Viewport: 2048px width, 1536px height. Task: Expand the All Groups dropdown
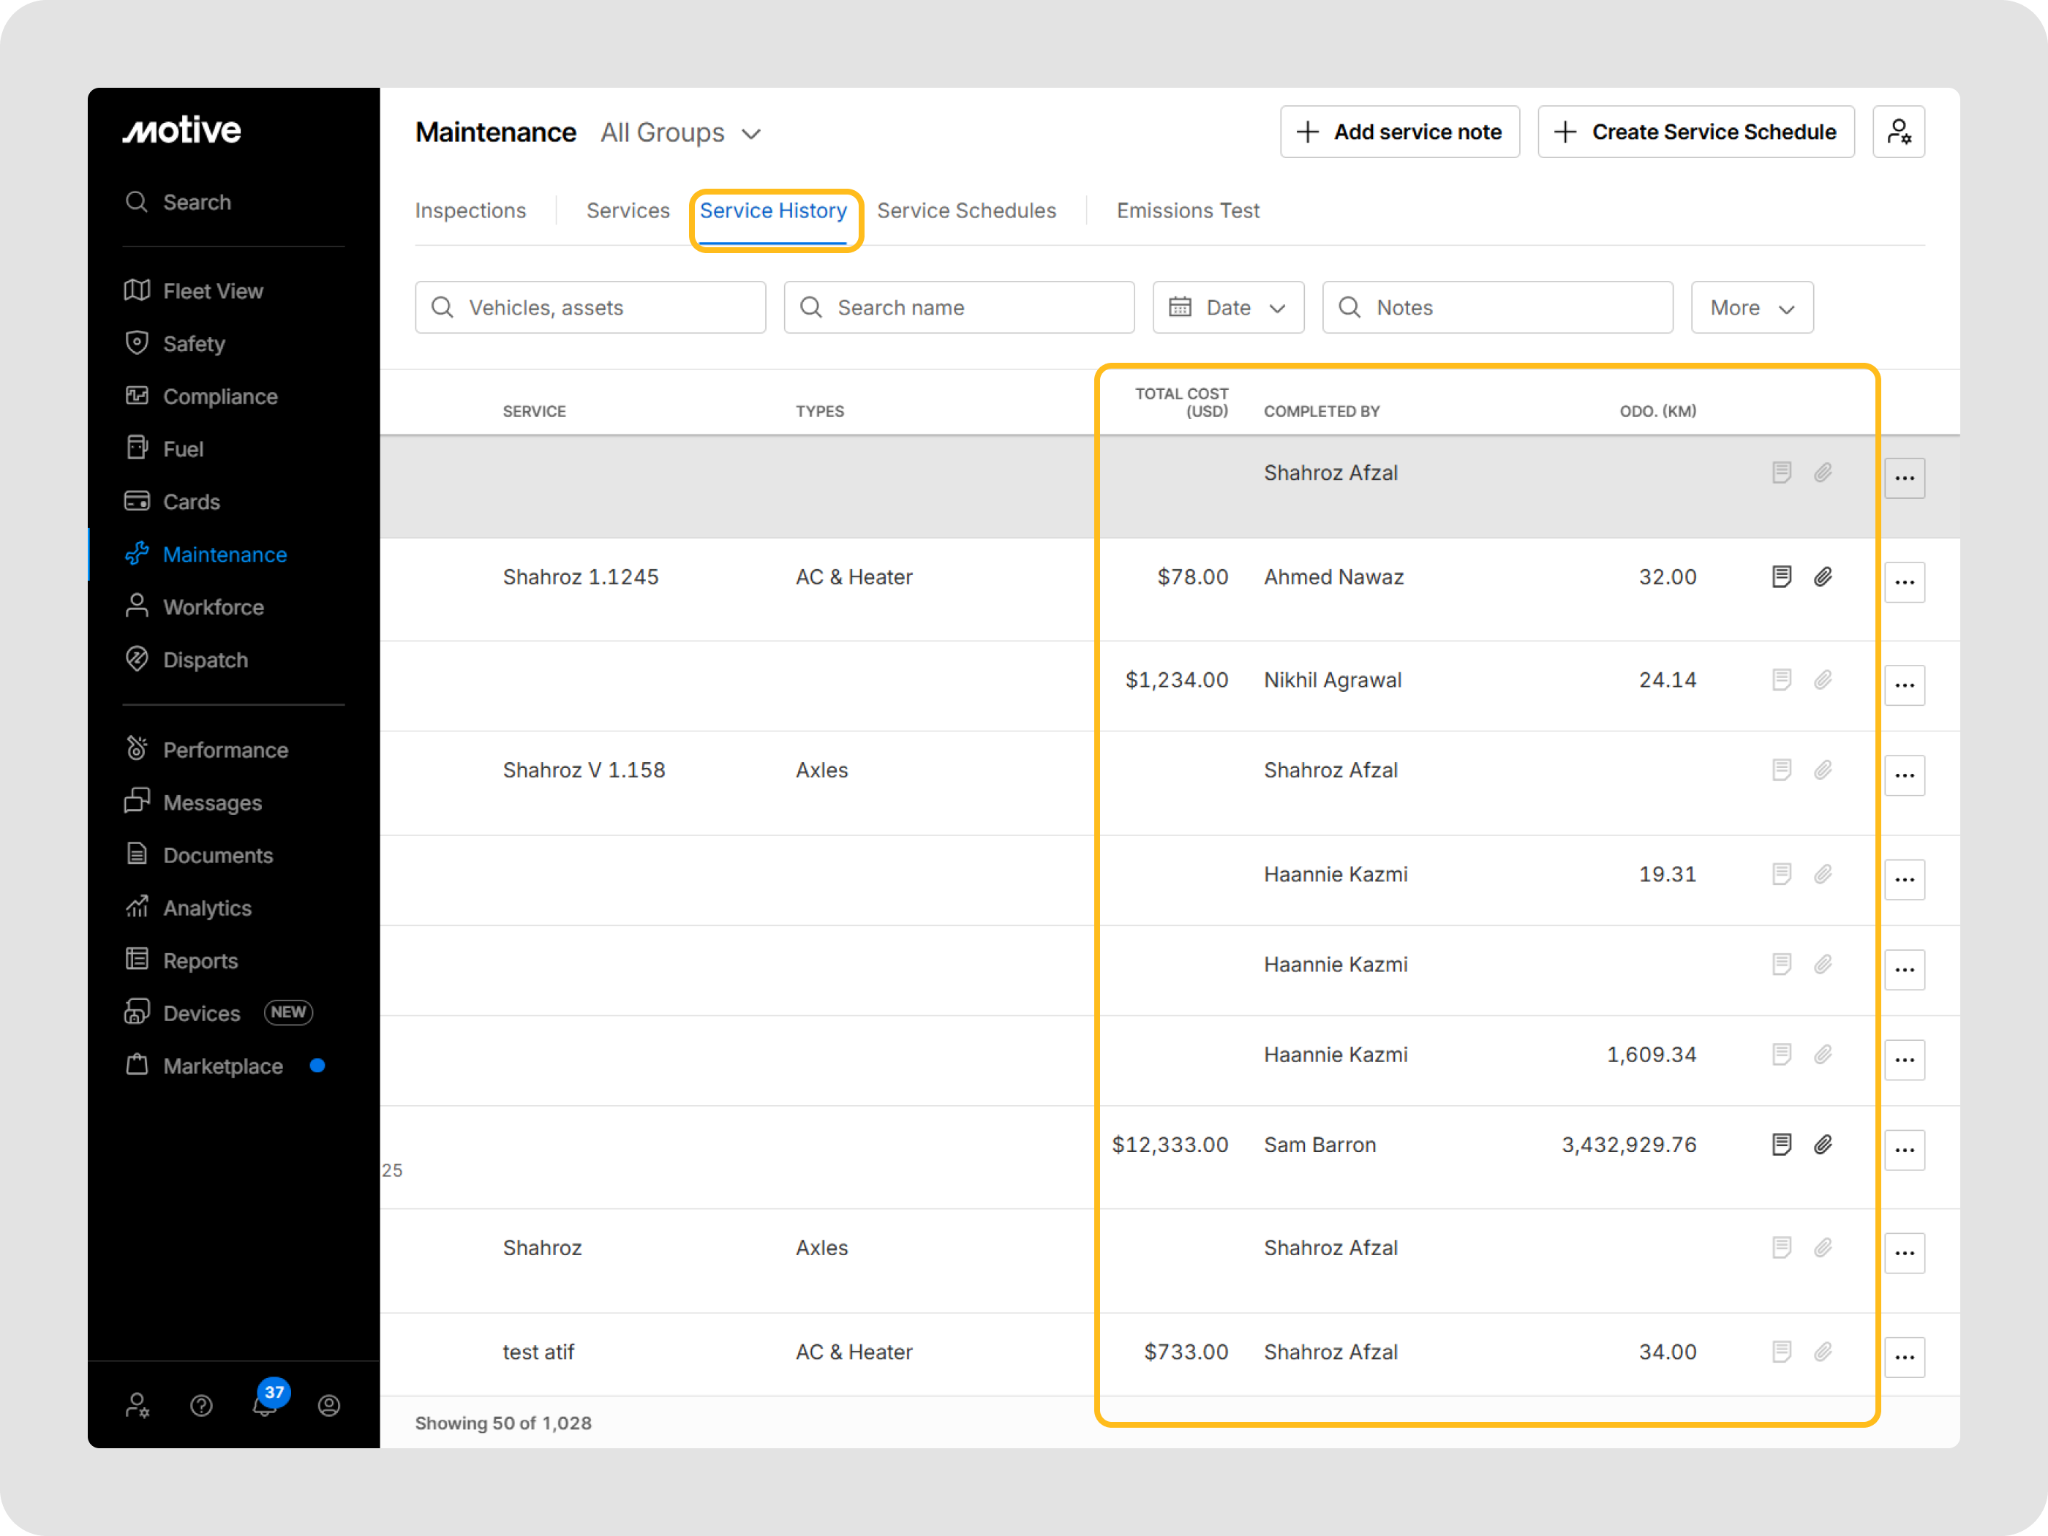point(681,133)
